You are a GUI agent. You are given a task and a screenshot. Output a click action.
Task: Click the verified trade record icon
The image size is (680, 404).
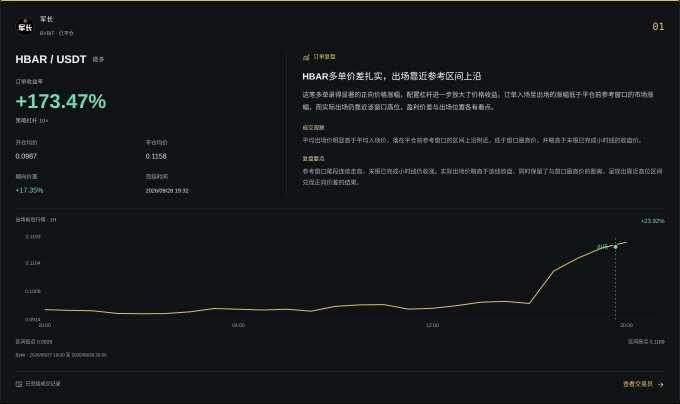(x=19, y=384)
